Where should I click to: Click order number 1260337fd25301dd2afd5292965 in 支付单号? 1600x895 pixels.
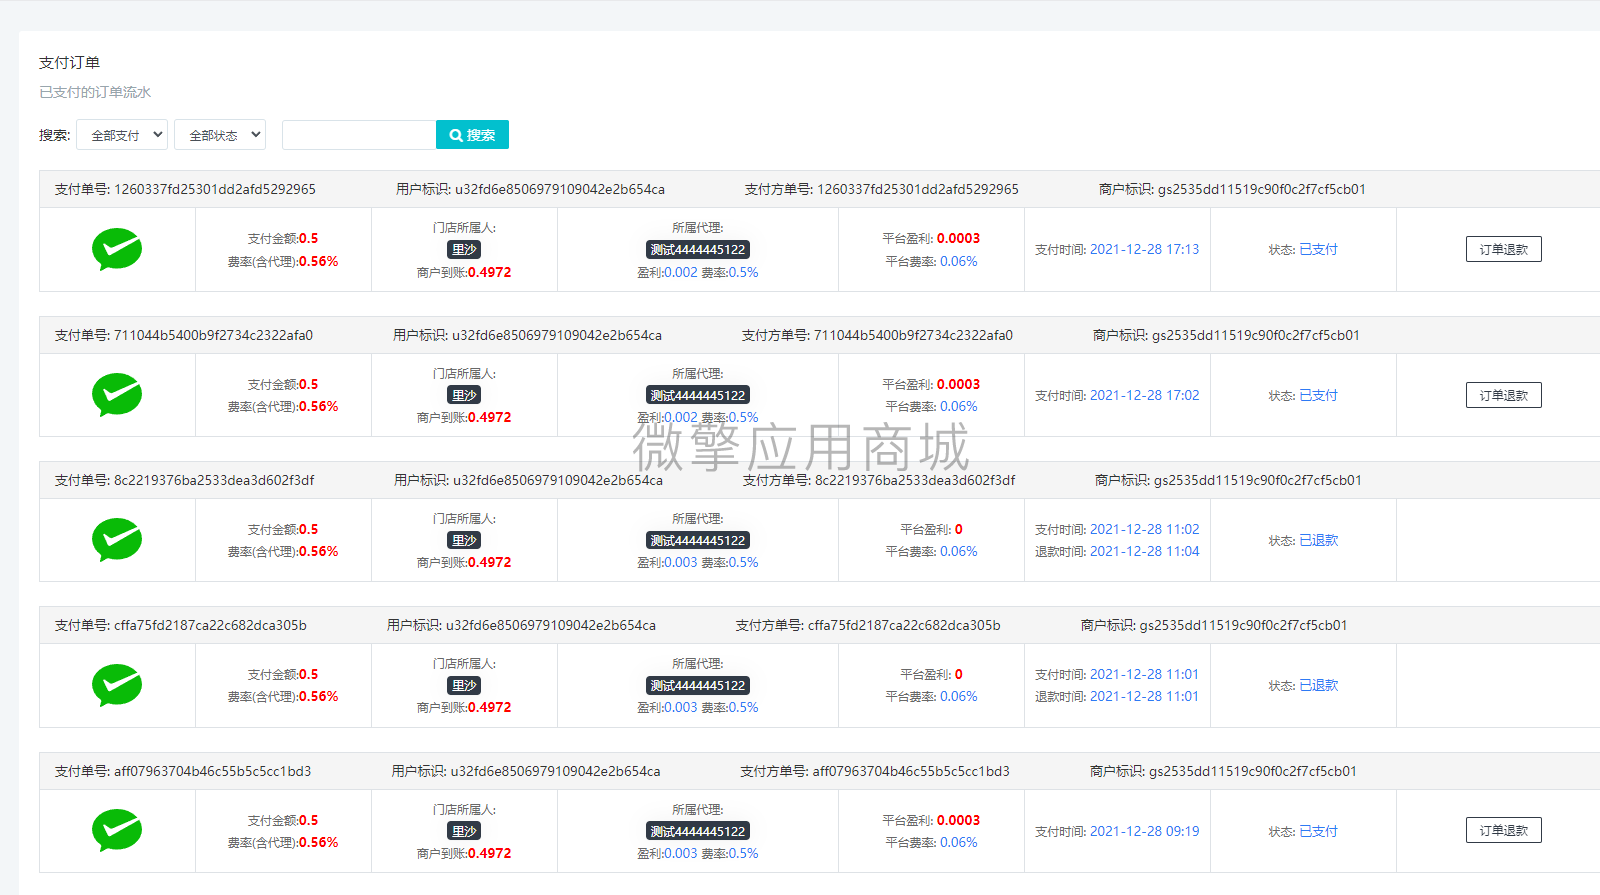click(x=215, y=189)
